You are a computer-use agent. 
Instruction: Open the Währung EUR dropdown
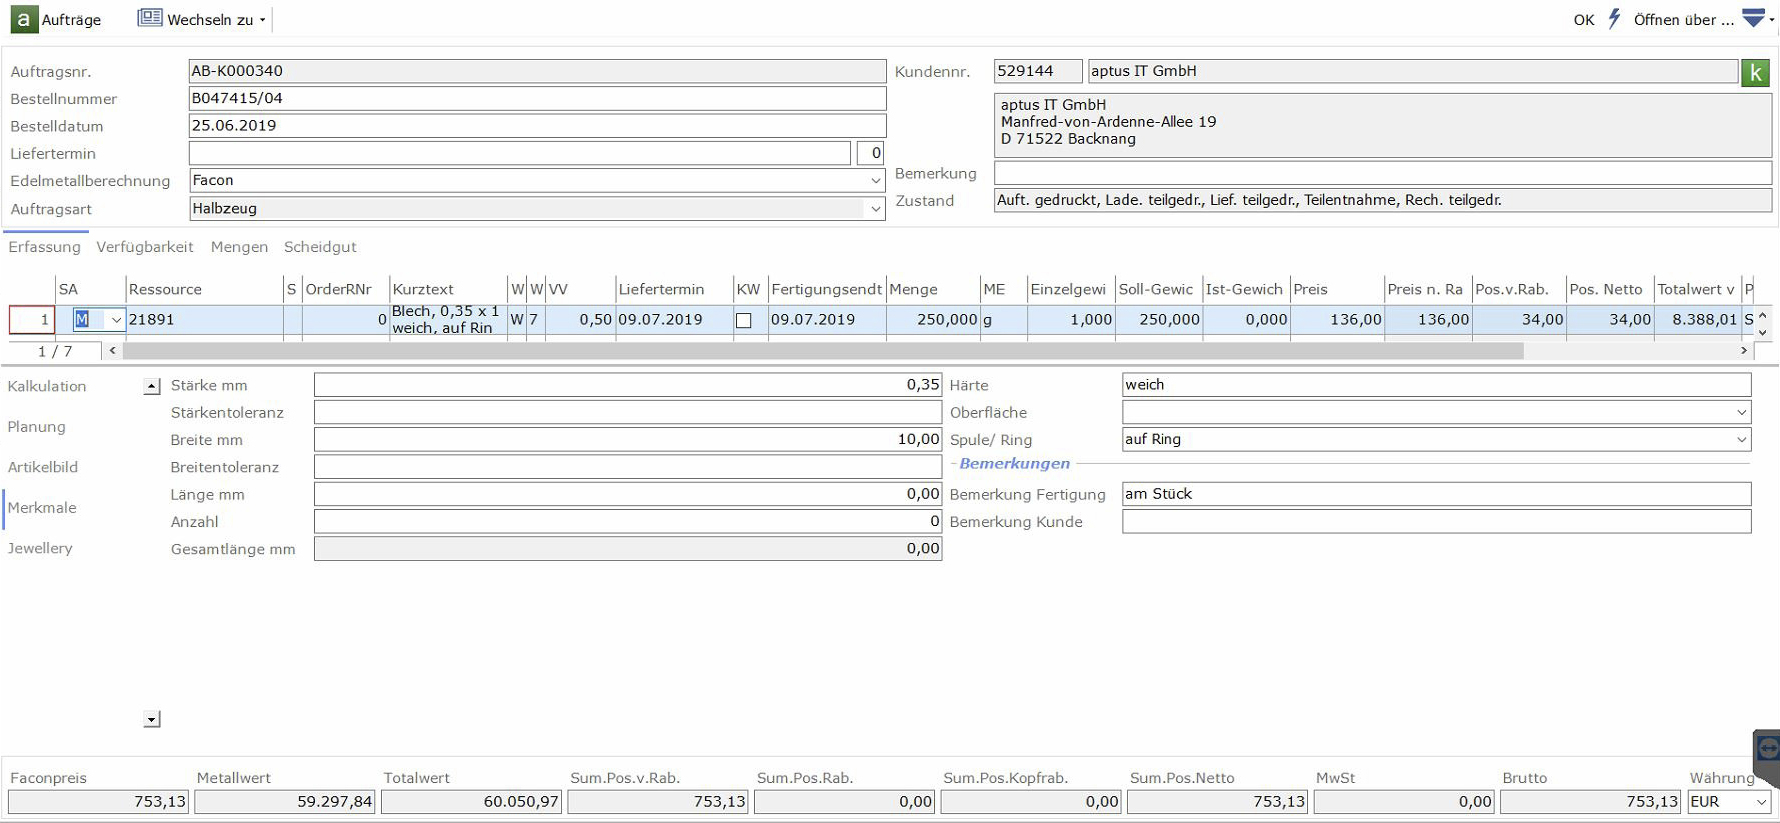(1761, 802)
